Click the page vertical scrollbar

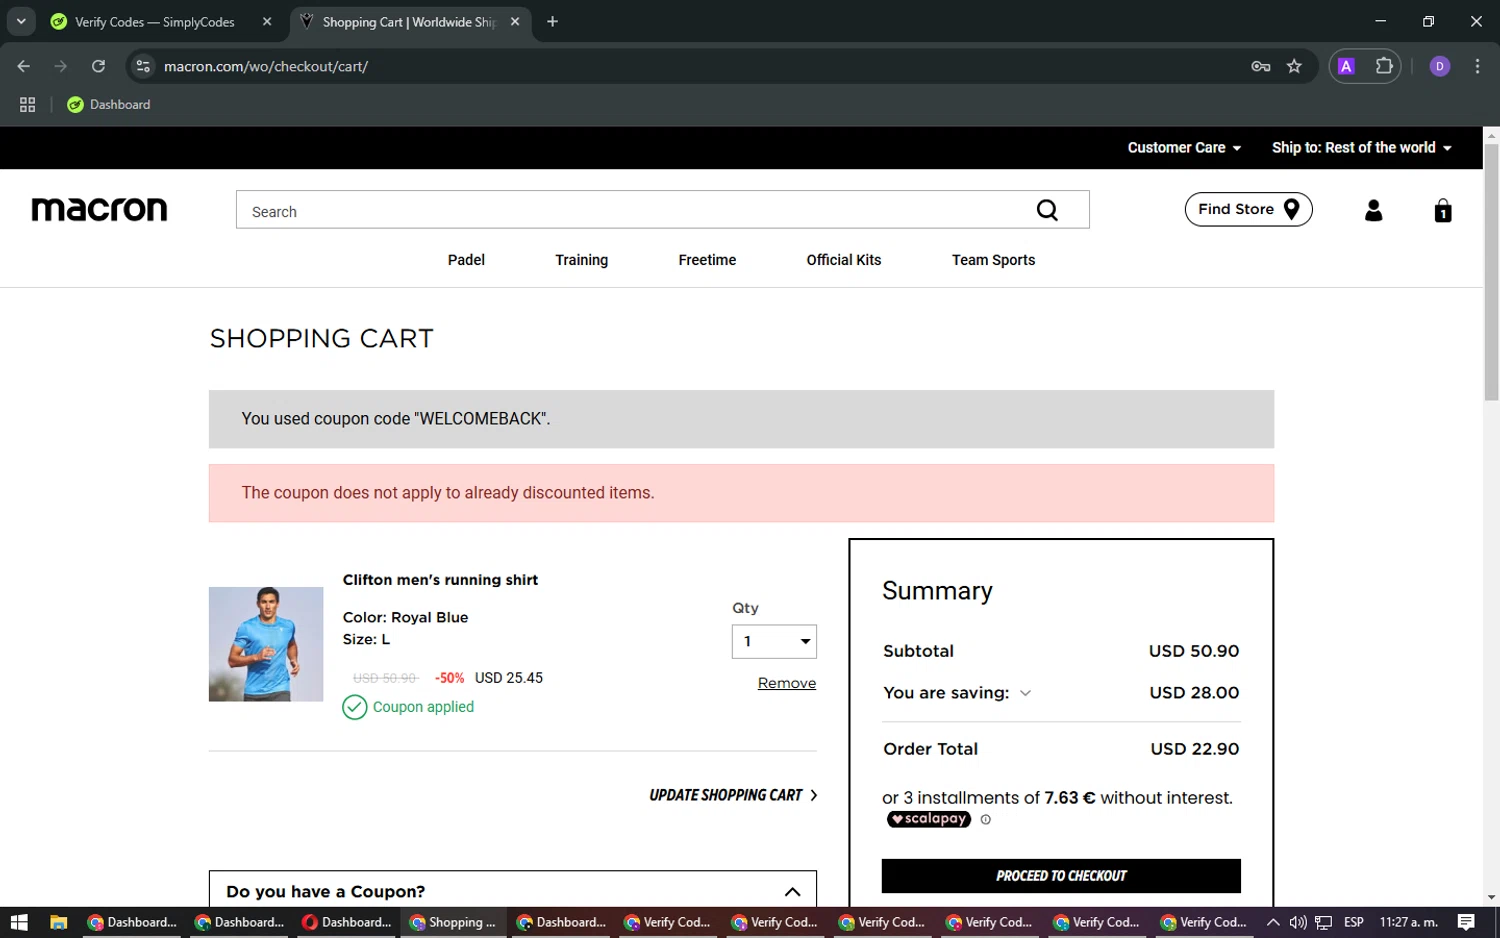tap(1491, 272)
